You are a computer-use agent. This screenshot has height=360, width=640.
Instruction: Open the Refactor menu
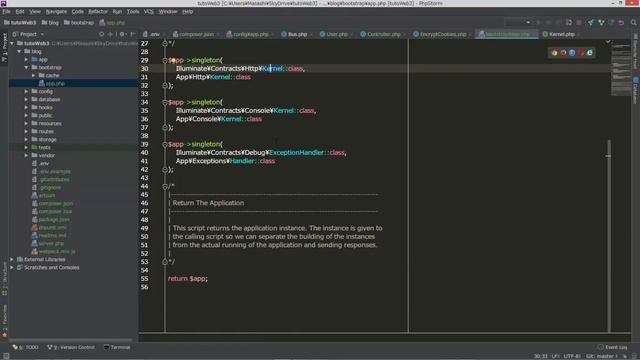98,11
